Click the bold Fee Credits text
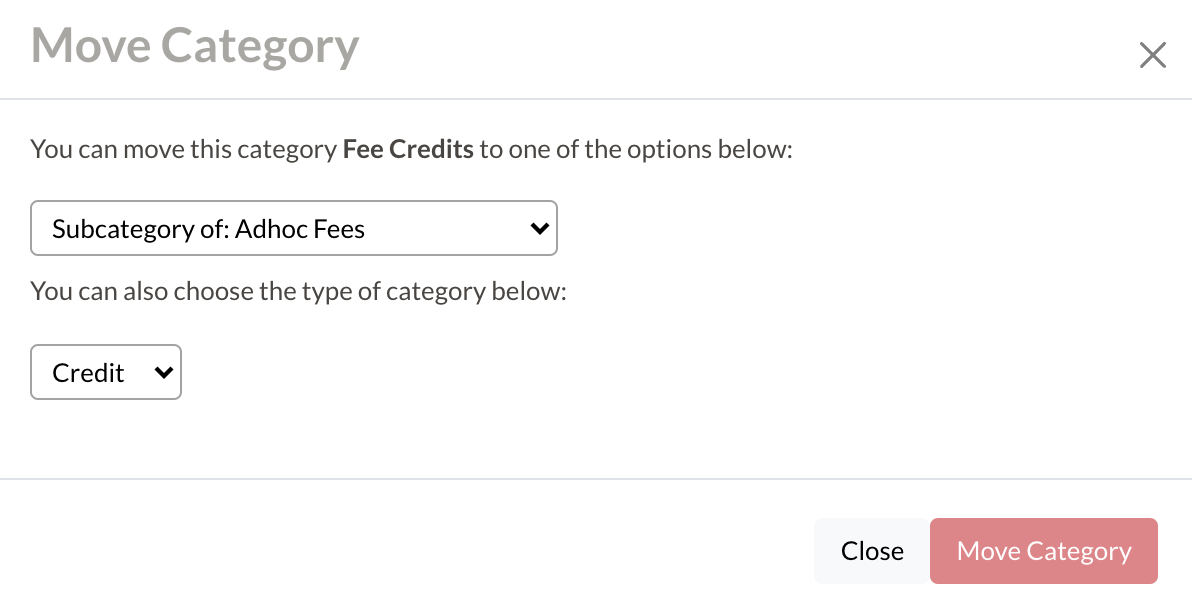The width and height of the screenshot is (1192, 614). point(407,148)
